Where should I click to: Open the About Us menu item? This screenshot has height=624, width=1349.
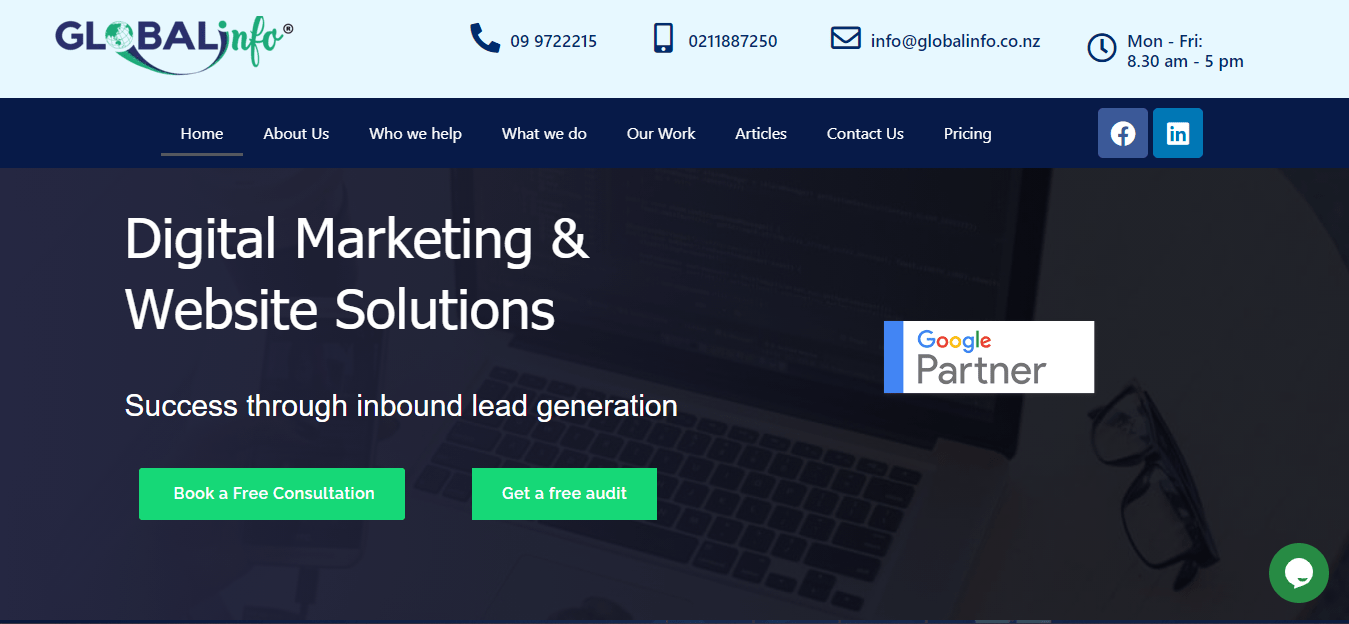pos(296,133)
